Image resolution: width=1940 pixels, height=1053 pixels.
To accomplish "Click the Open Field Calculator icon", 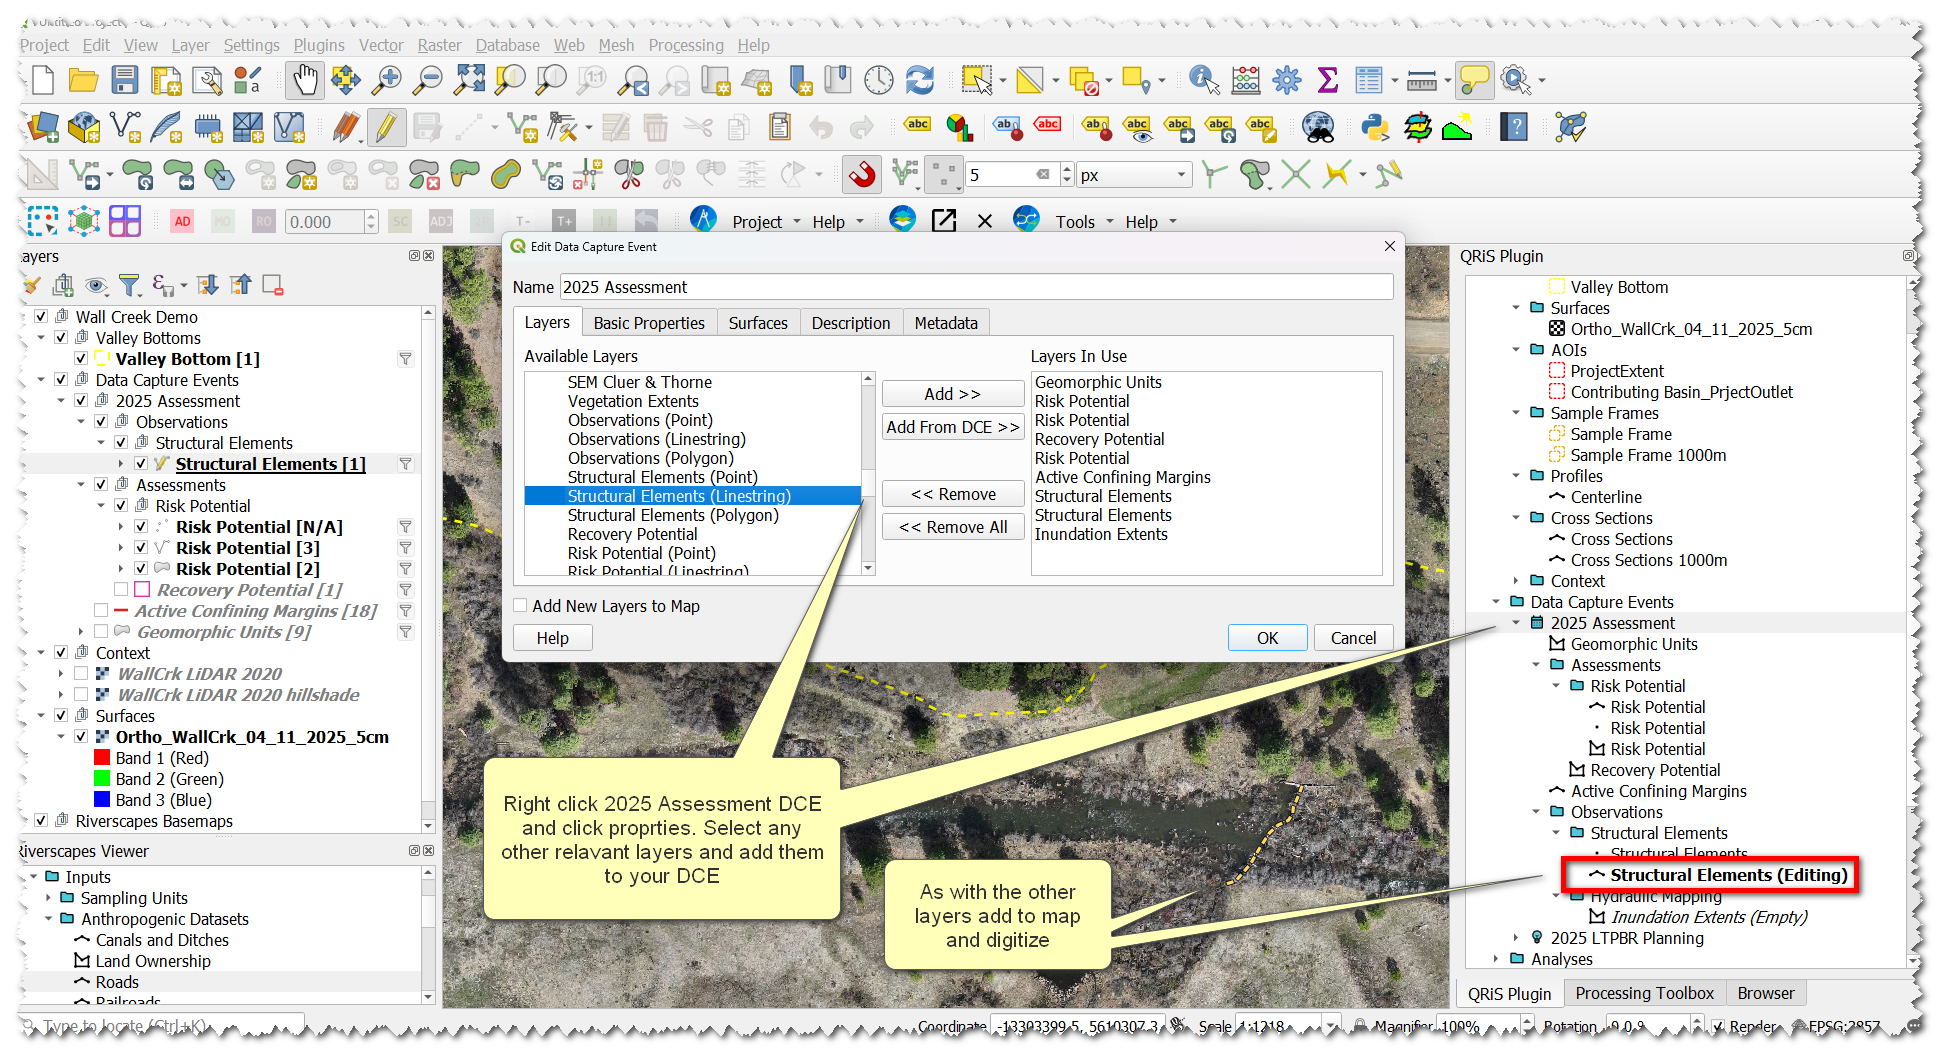I will click(x=1246, y=80).
